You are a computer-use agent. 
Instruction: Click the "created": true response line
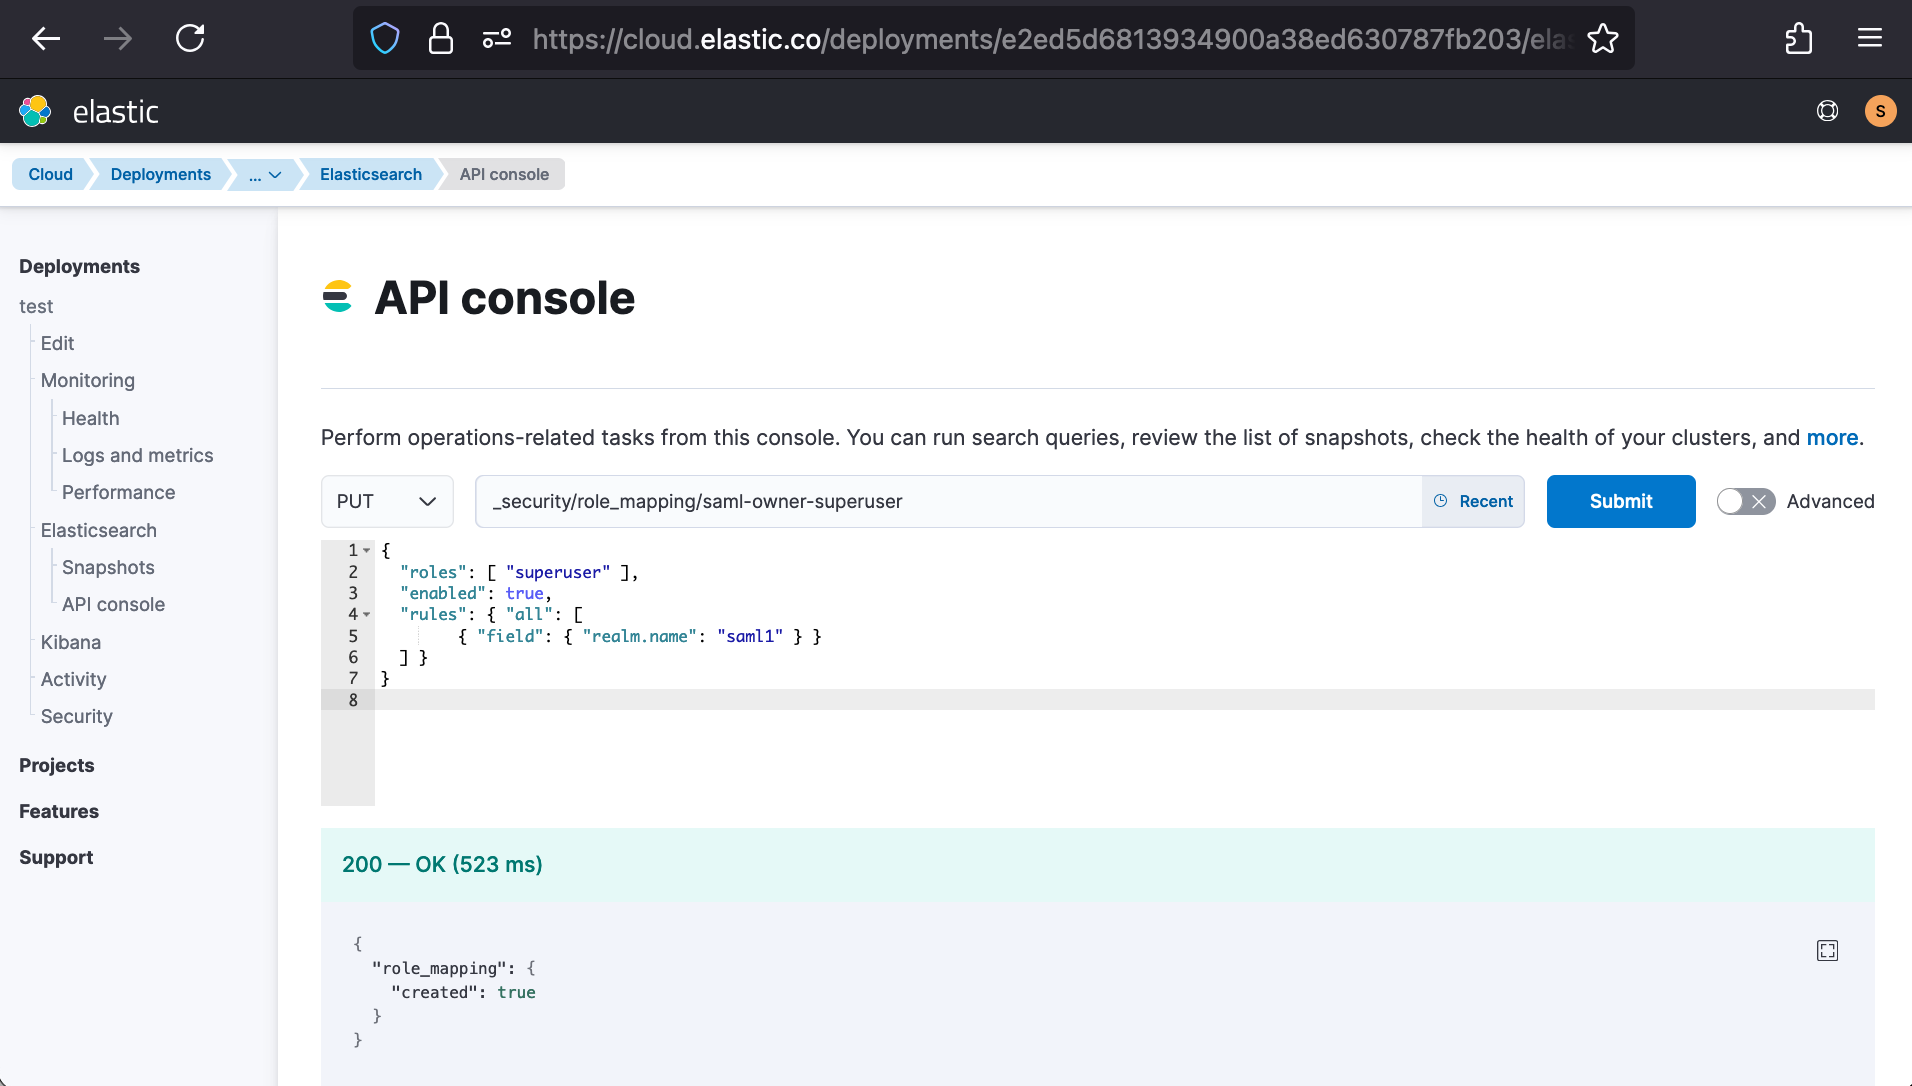pos(463,992)
